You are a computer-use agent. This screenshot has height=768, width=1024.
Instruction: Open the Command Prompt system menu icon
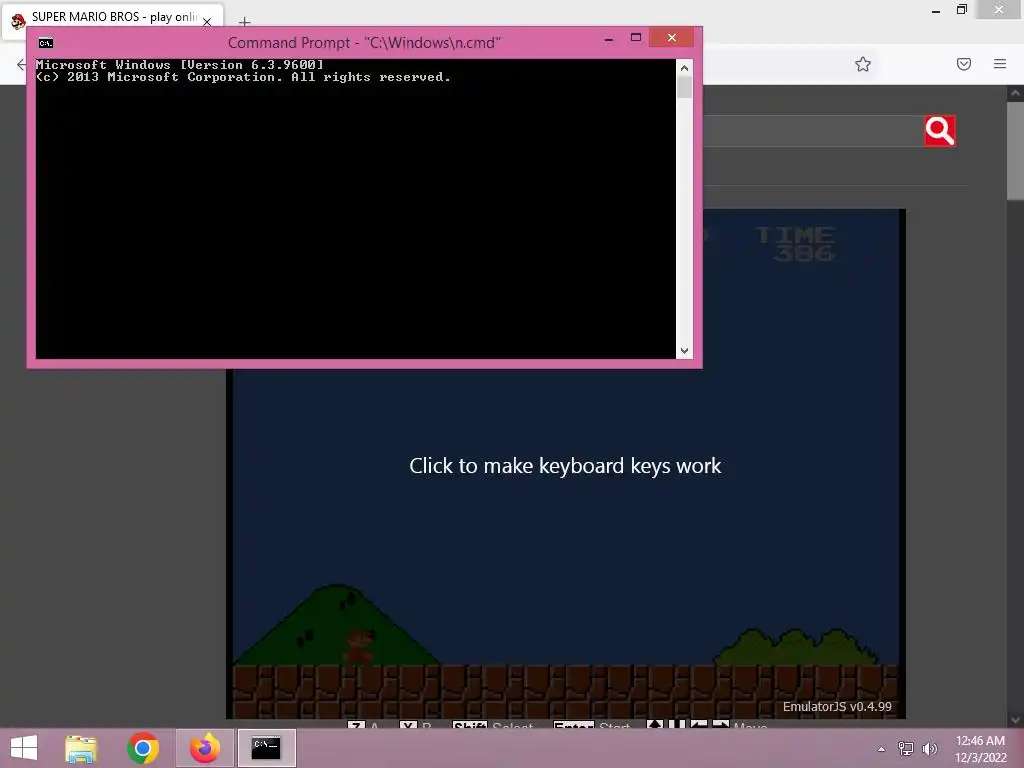pyautogui.click(x=46, y=43)
